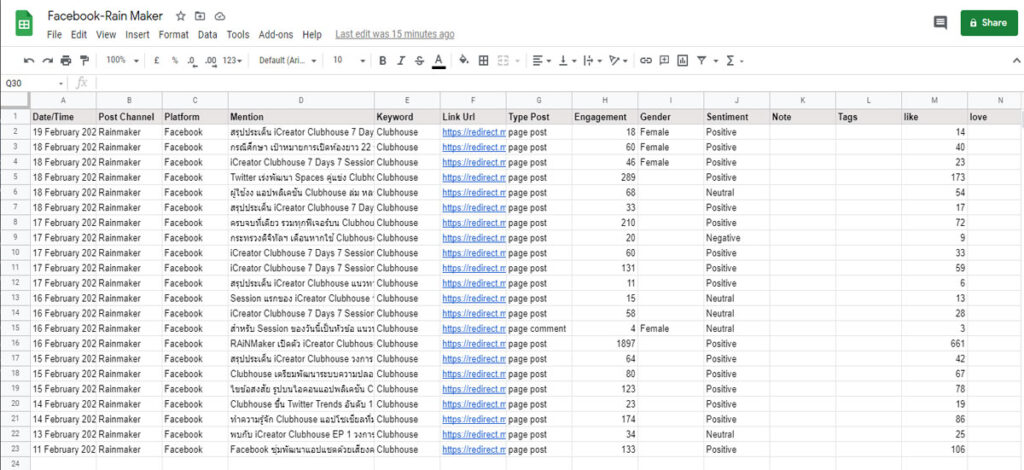Decrease decimal places
The height and width of the screenshot is (470, 1024).
pyautogui.click(x=192, y=60)
